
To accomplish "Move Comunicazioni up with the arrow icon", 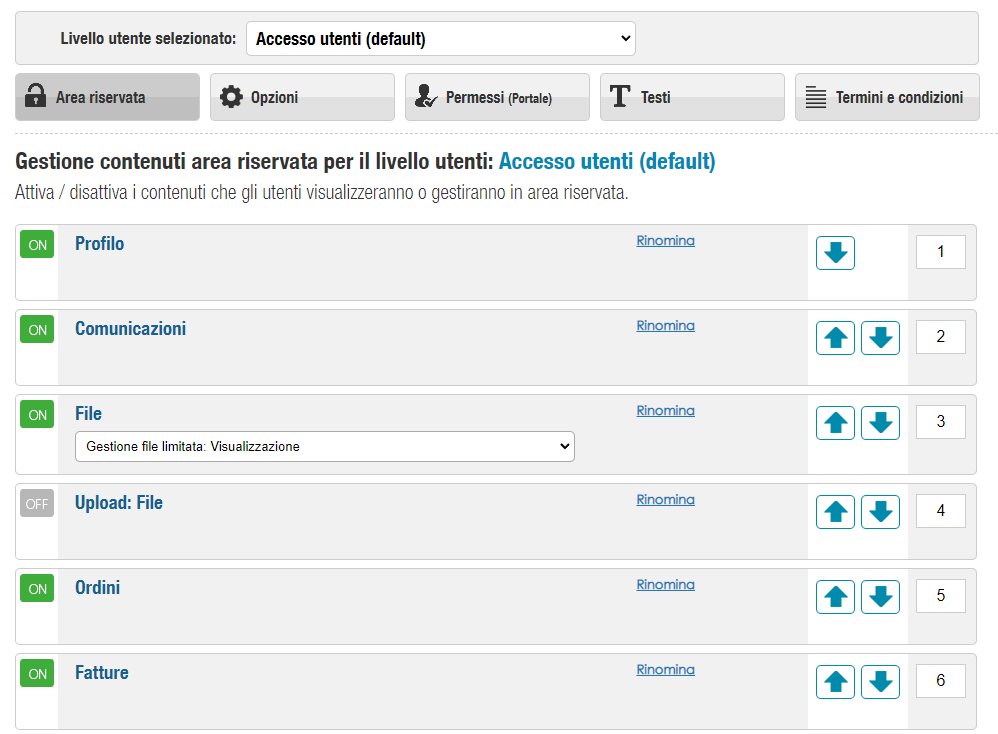I will tap(835, 337).
